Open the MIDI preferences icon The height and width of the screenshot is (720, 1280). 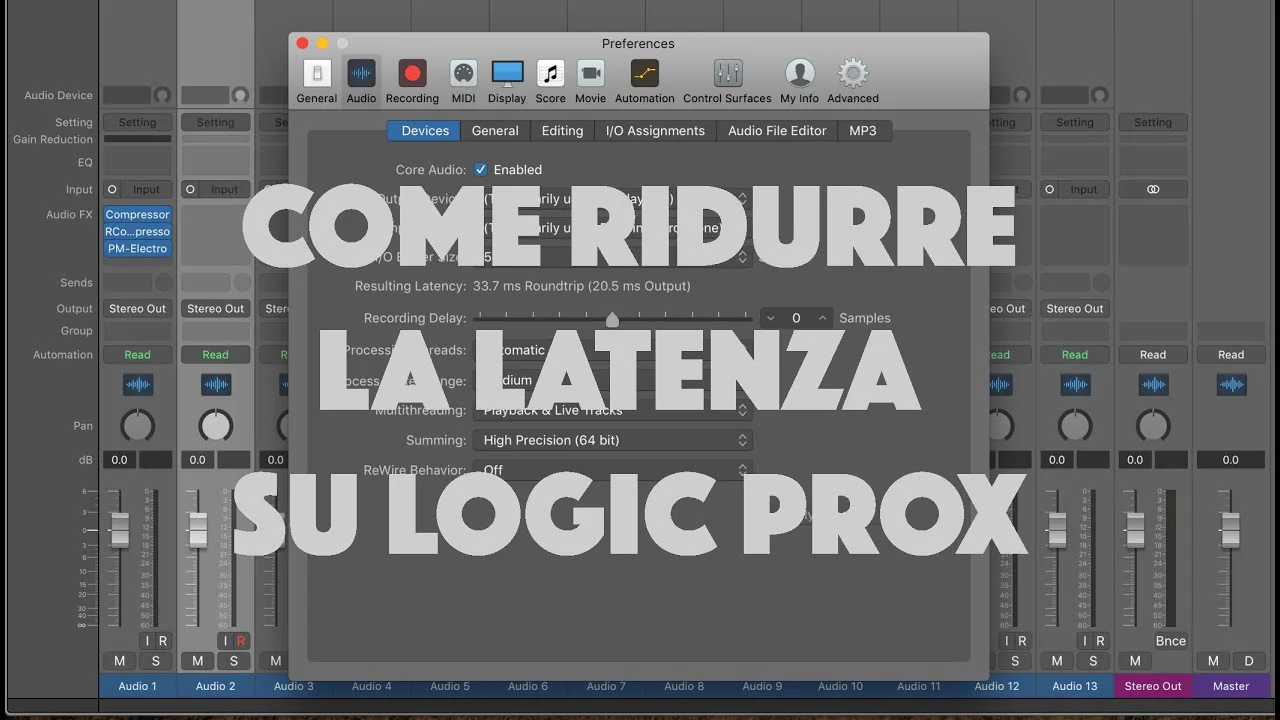coord(463,74)
